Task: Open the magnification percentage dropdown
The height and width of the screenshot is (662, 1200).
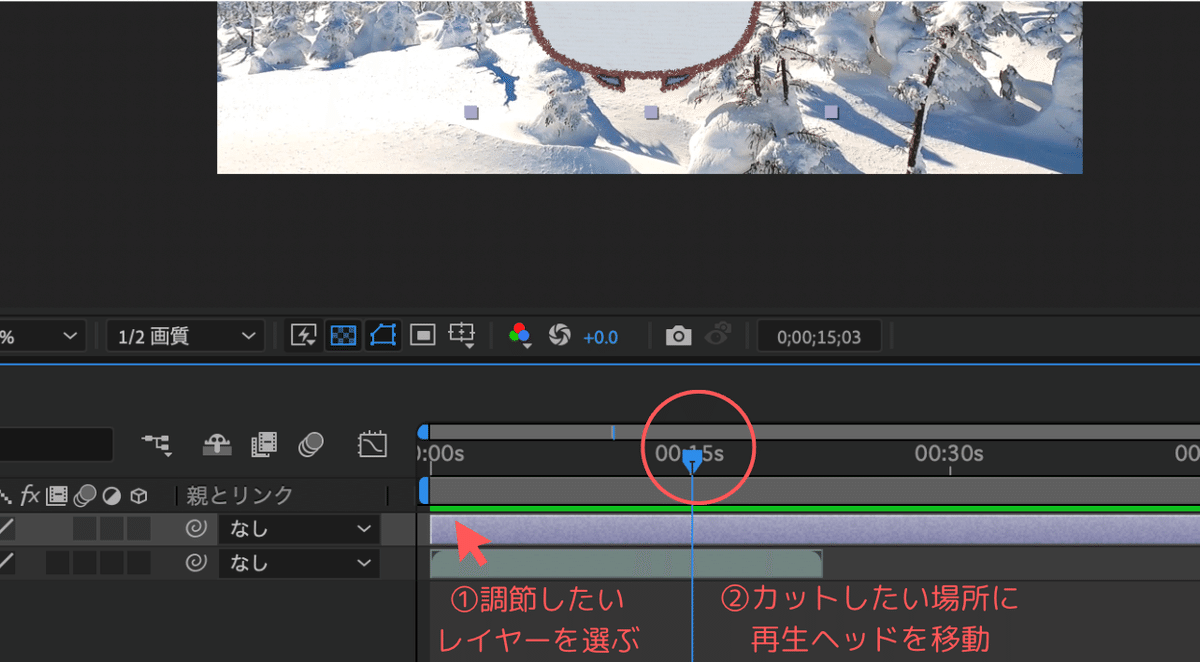Action: (x=40, y=336)
